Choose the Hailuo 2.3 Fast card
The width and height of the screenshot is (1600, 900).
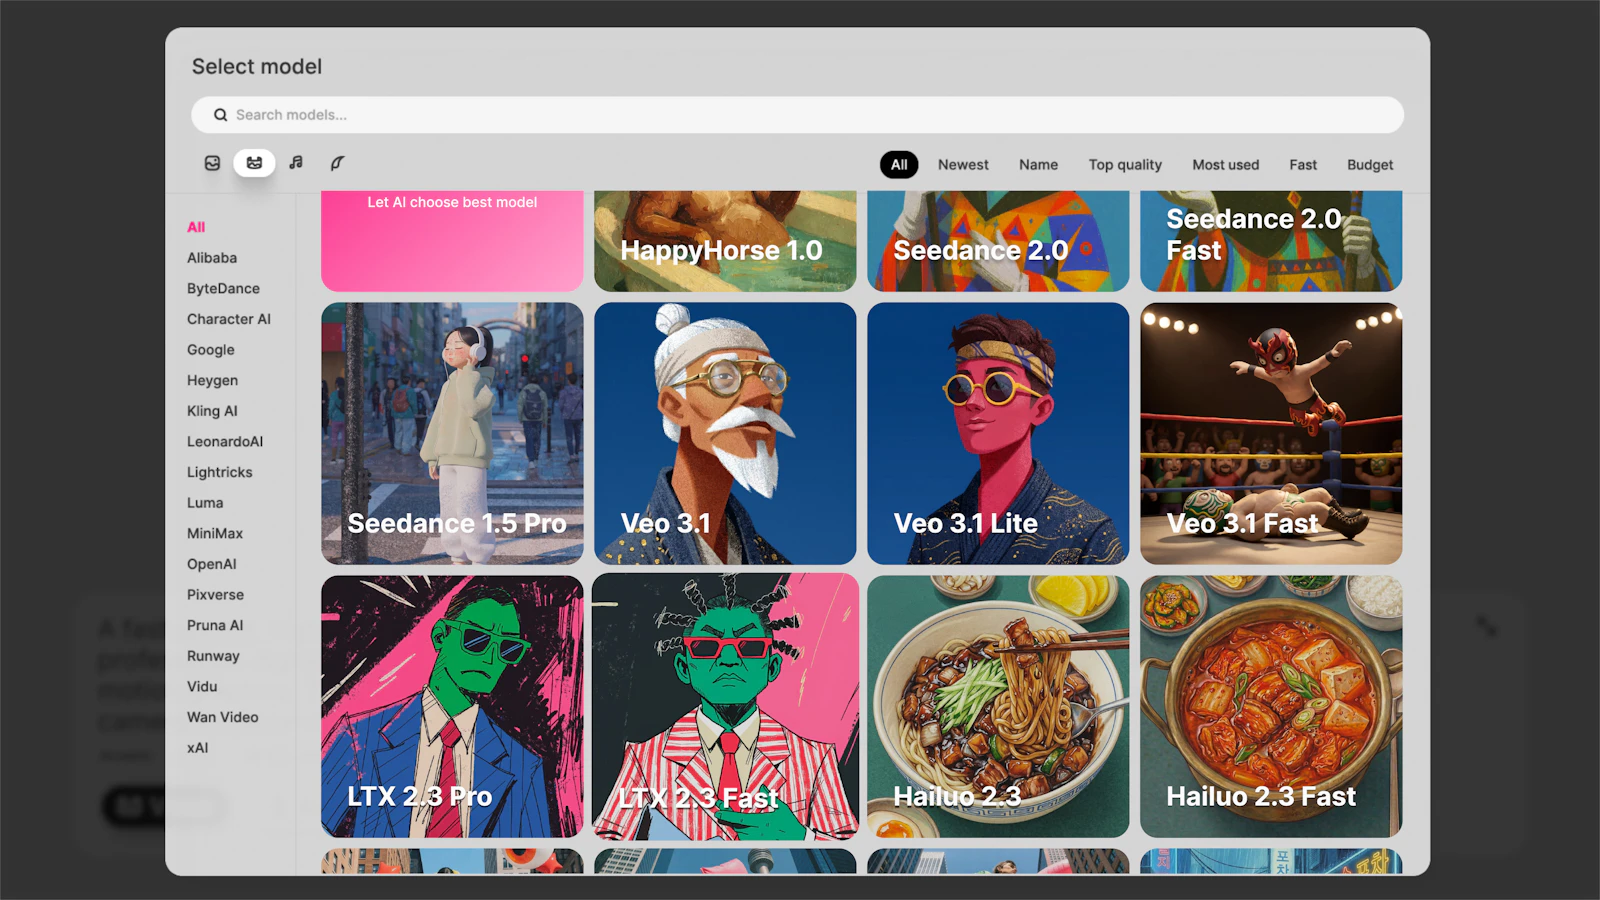tap(1271, 706)
